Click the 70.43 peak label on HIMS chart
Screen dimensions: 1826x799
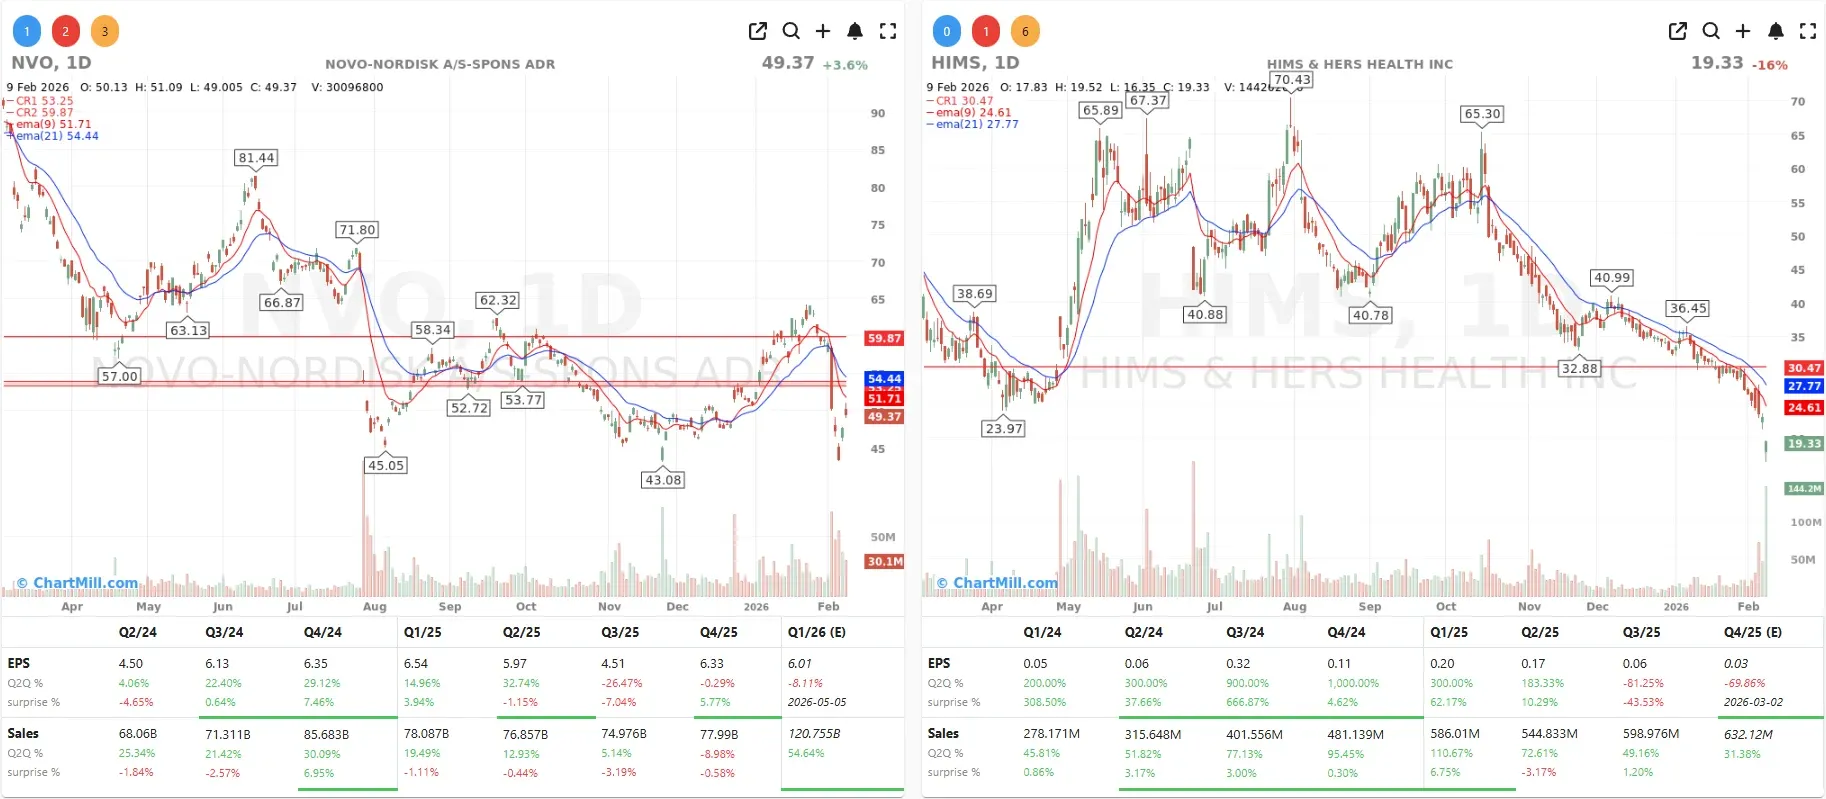(x=1292, y=80)
